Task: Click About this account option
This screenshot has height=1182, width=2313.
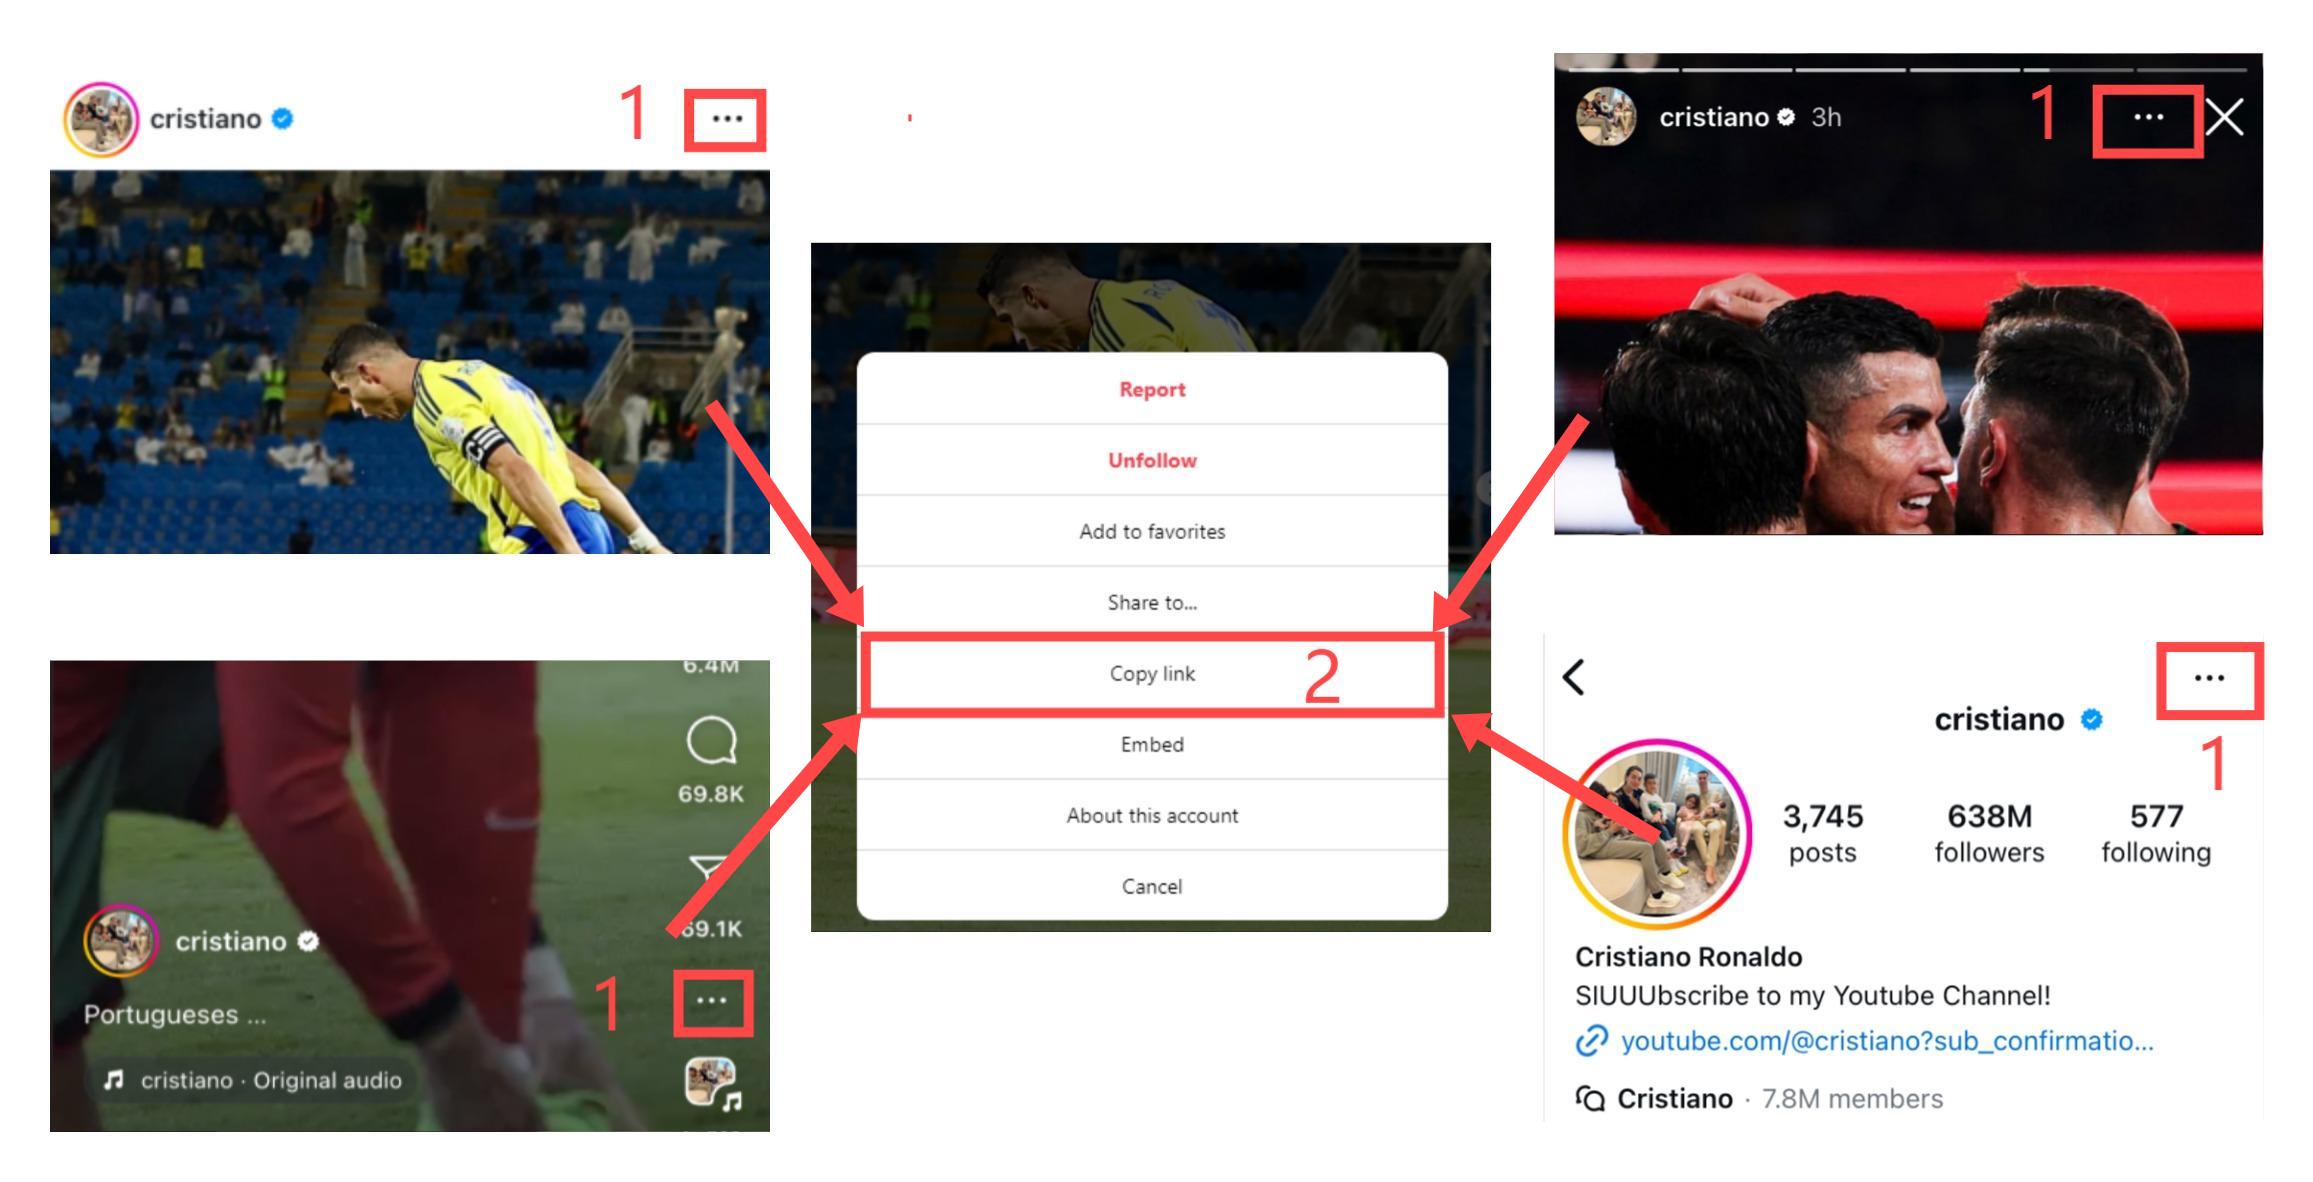Action: [1151, 814]
